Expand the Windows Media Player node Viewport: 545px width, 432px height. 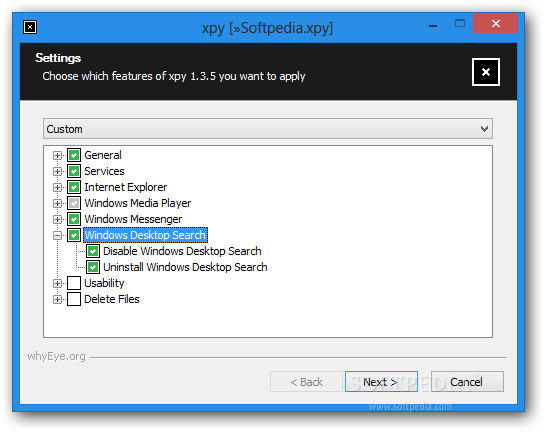(57, 203)
